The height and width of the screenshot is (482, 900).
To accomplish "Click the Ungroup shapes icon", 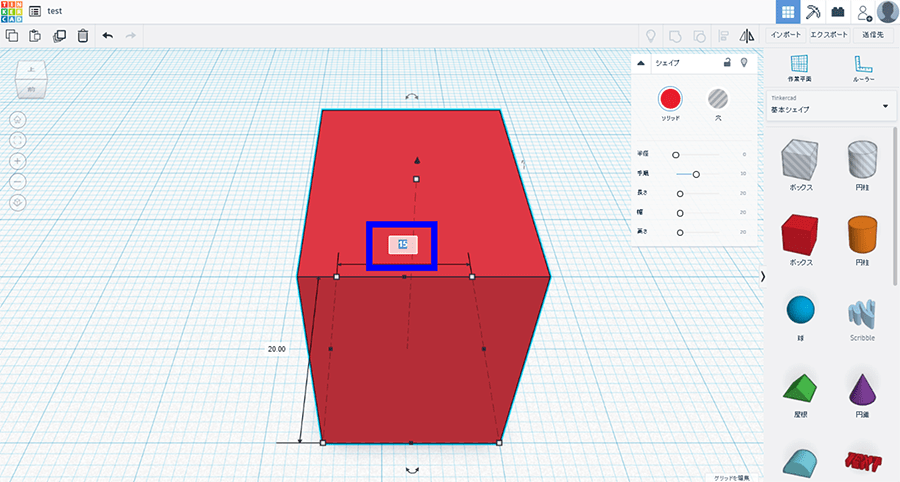I will [x=699, y=36].
